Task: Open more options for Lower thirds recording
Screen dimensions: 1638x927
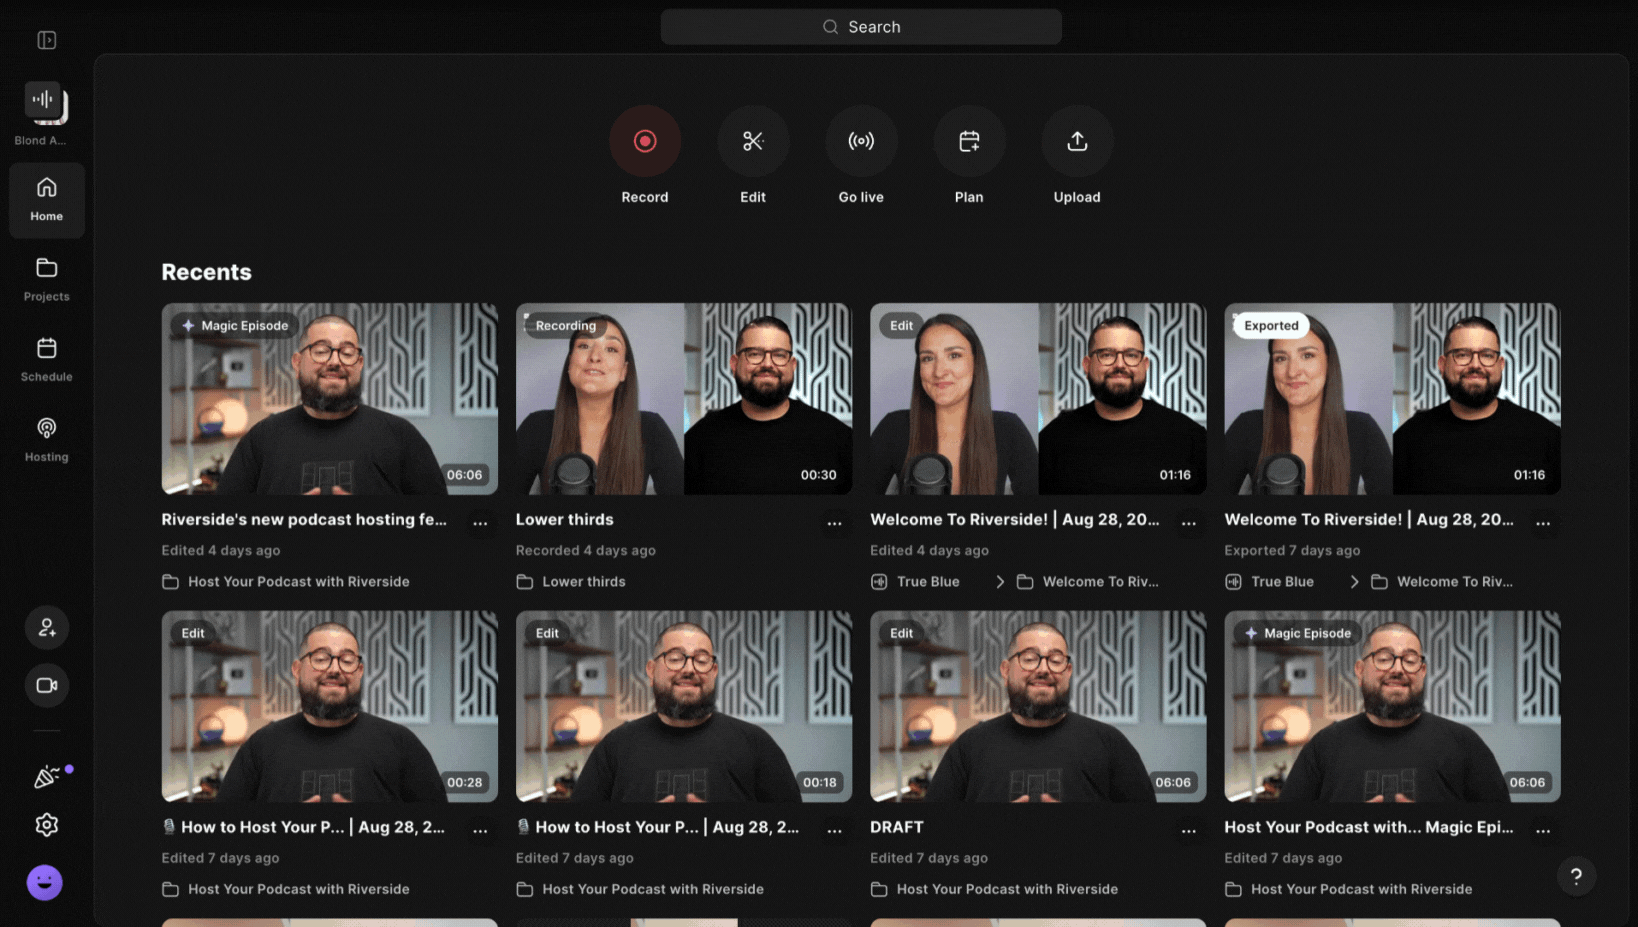Action: coord(834,523)
